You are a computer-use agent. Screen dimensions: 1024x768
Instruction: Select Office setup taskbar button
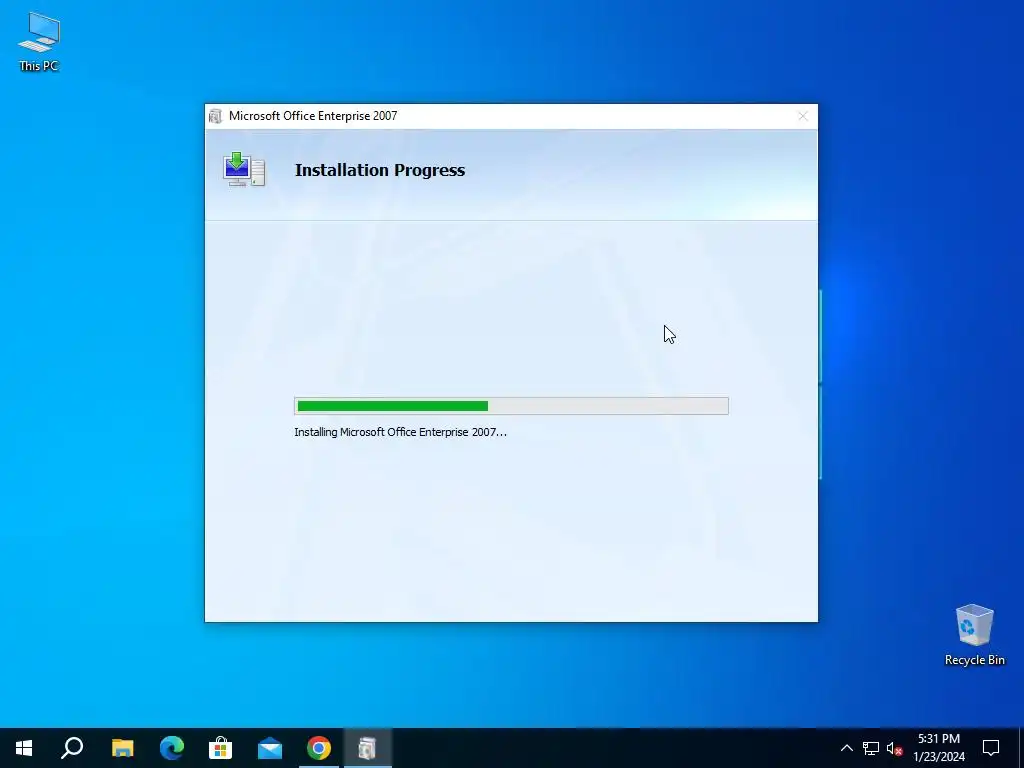coord(368,748)
